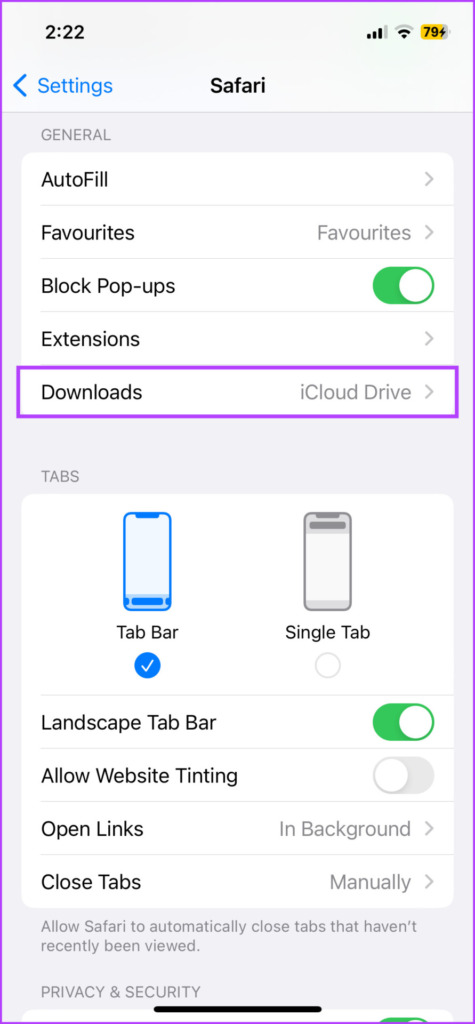Enable Allow Website Tinting switch

tap(403, 775)
